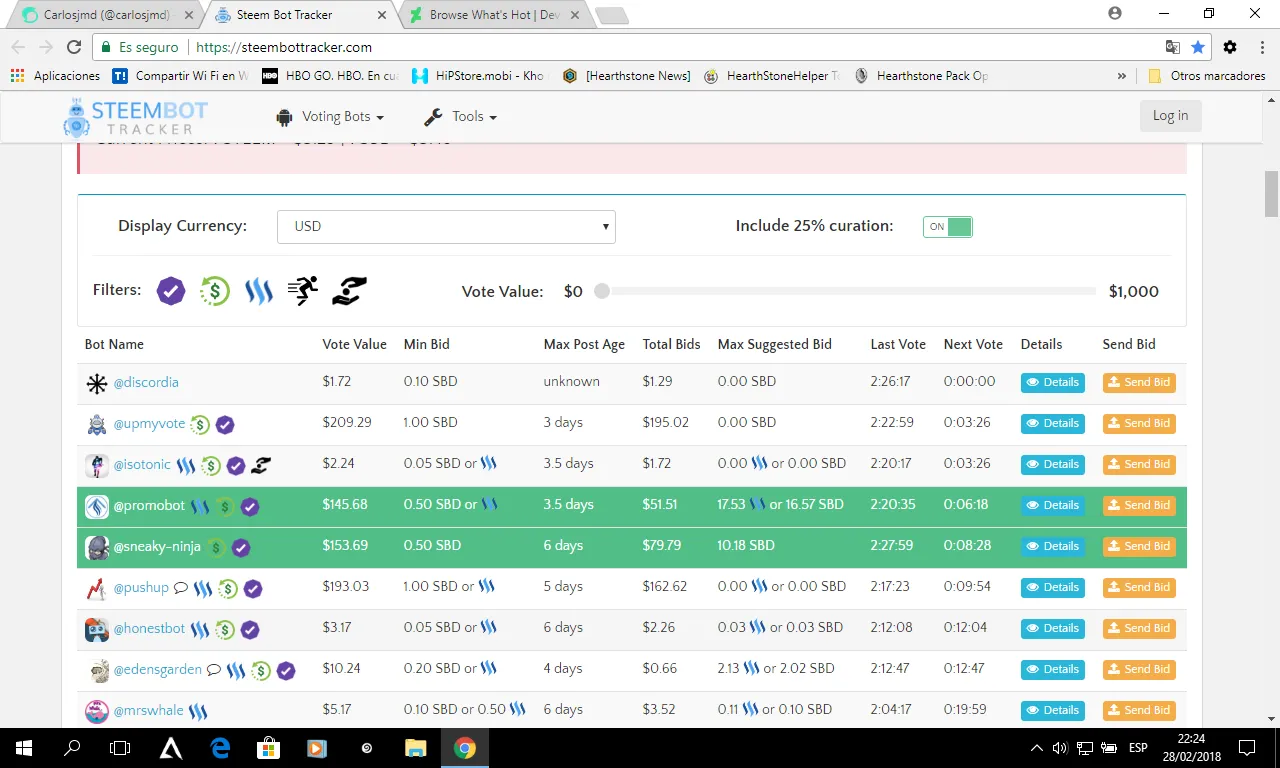Open the Aplicaciones bookmarks shortcut
The width and height of the screenshot is (1280, 768).
tap(55, 76)
